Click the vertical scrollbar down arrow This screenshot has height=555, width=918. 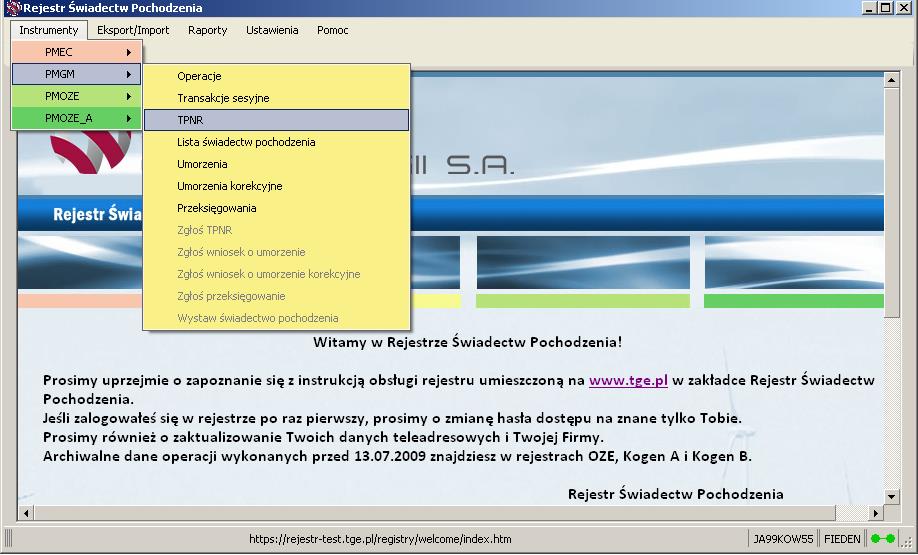[891, 497]
